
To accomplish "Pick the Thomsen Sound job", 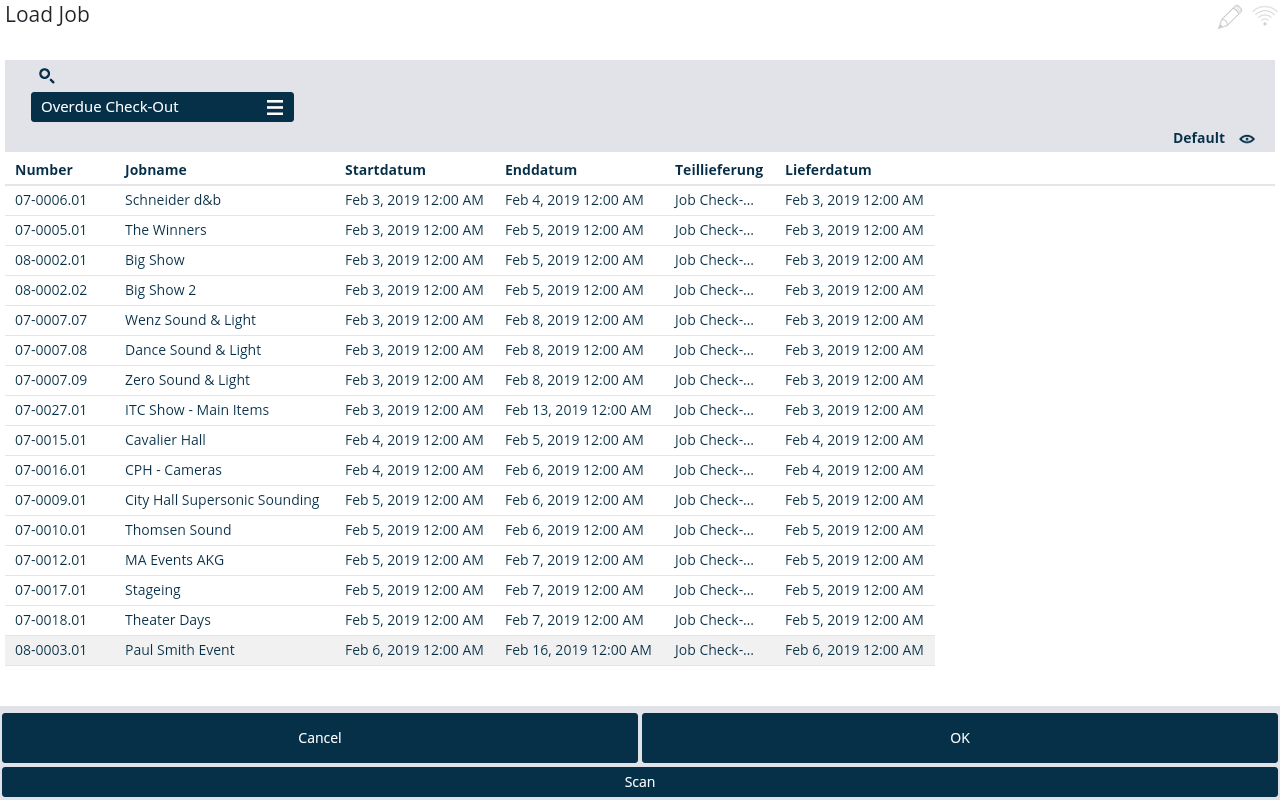I will [x=470, y=530].
